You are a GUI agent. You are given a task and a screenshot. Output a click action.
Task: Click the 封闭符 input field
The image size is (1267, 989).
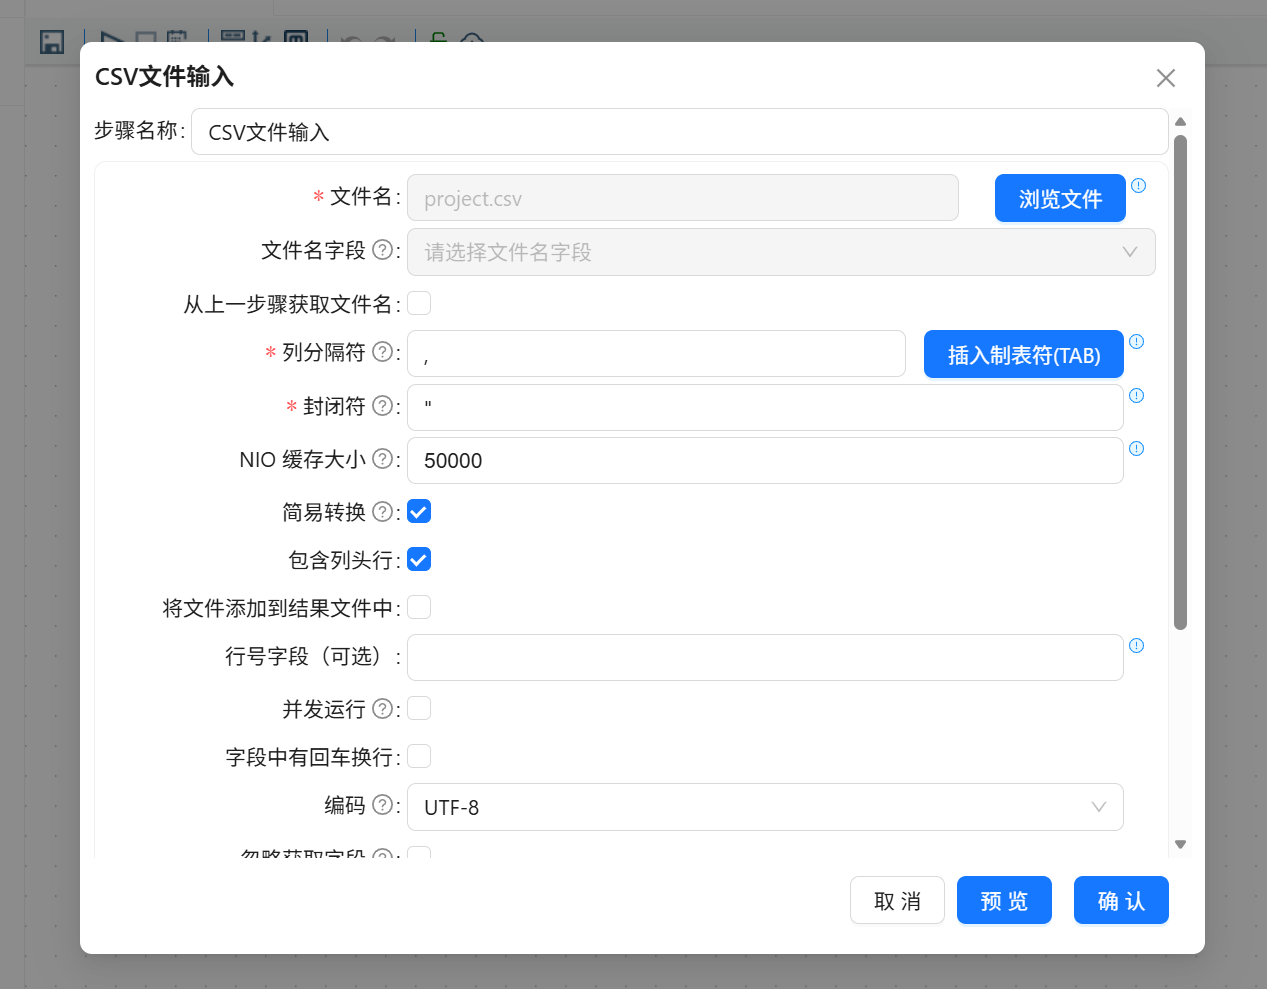tap(765, 407)
